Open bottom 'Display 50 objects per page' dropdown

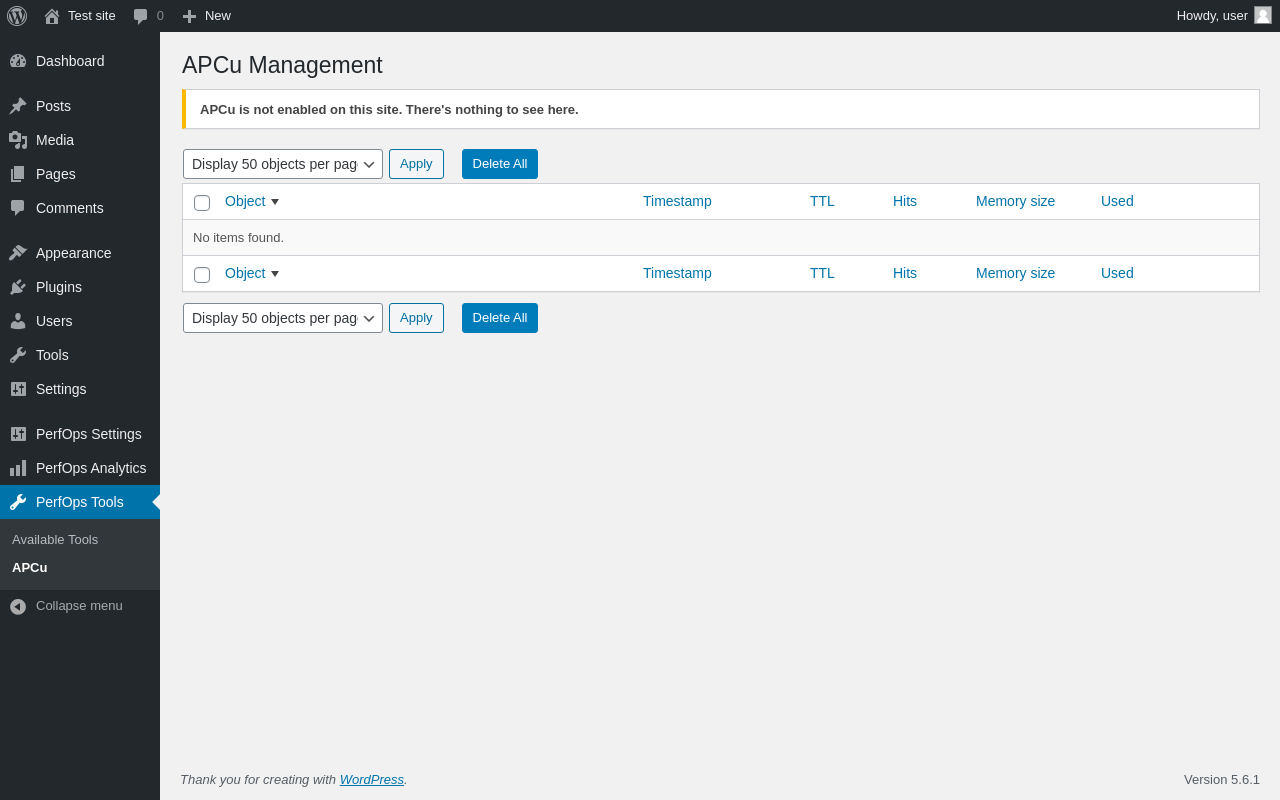point(283,318)
